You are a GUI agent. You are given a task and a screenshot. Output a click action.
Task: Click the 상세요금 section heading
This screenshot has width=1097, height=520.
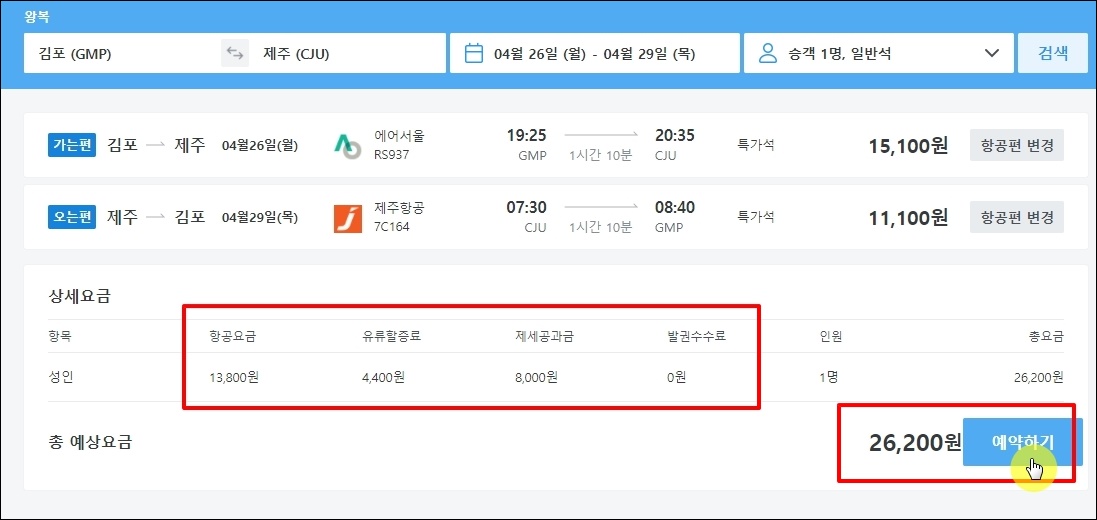pos(79,296)
